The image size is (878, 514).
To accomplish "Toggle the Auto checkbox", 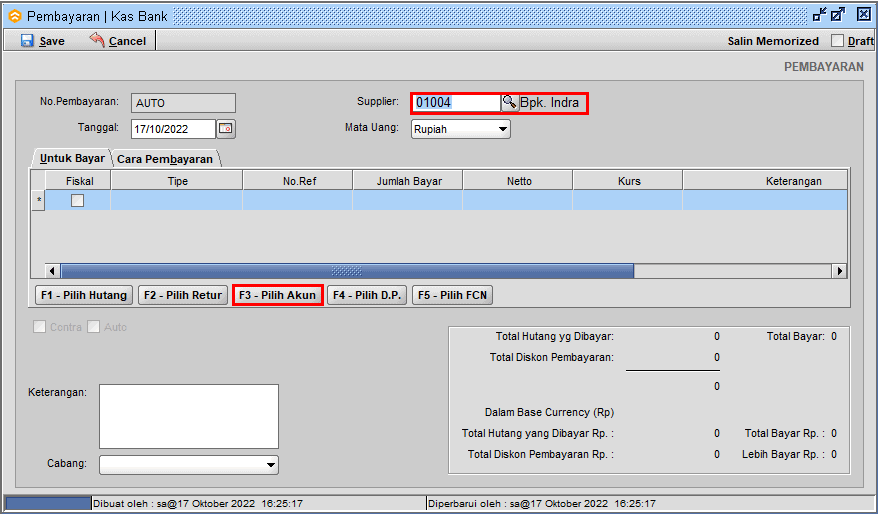I will (94, 327).
